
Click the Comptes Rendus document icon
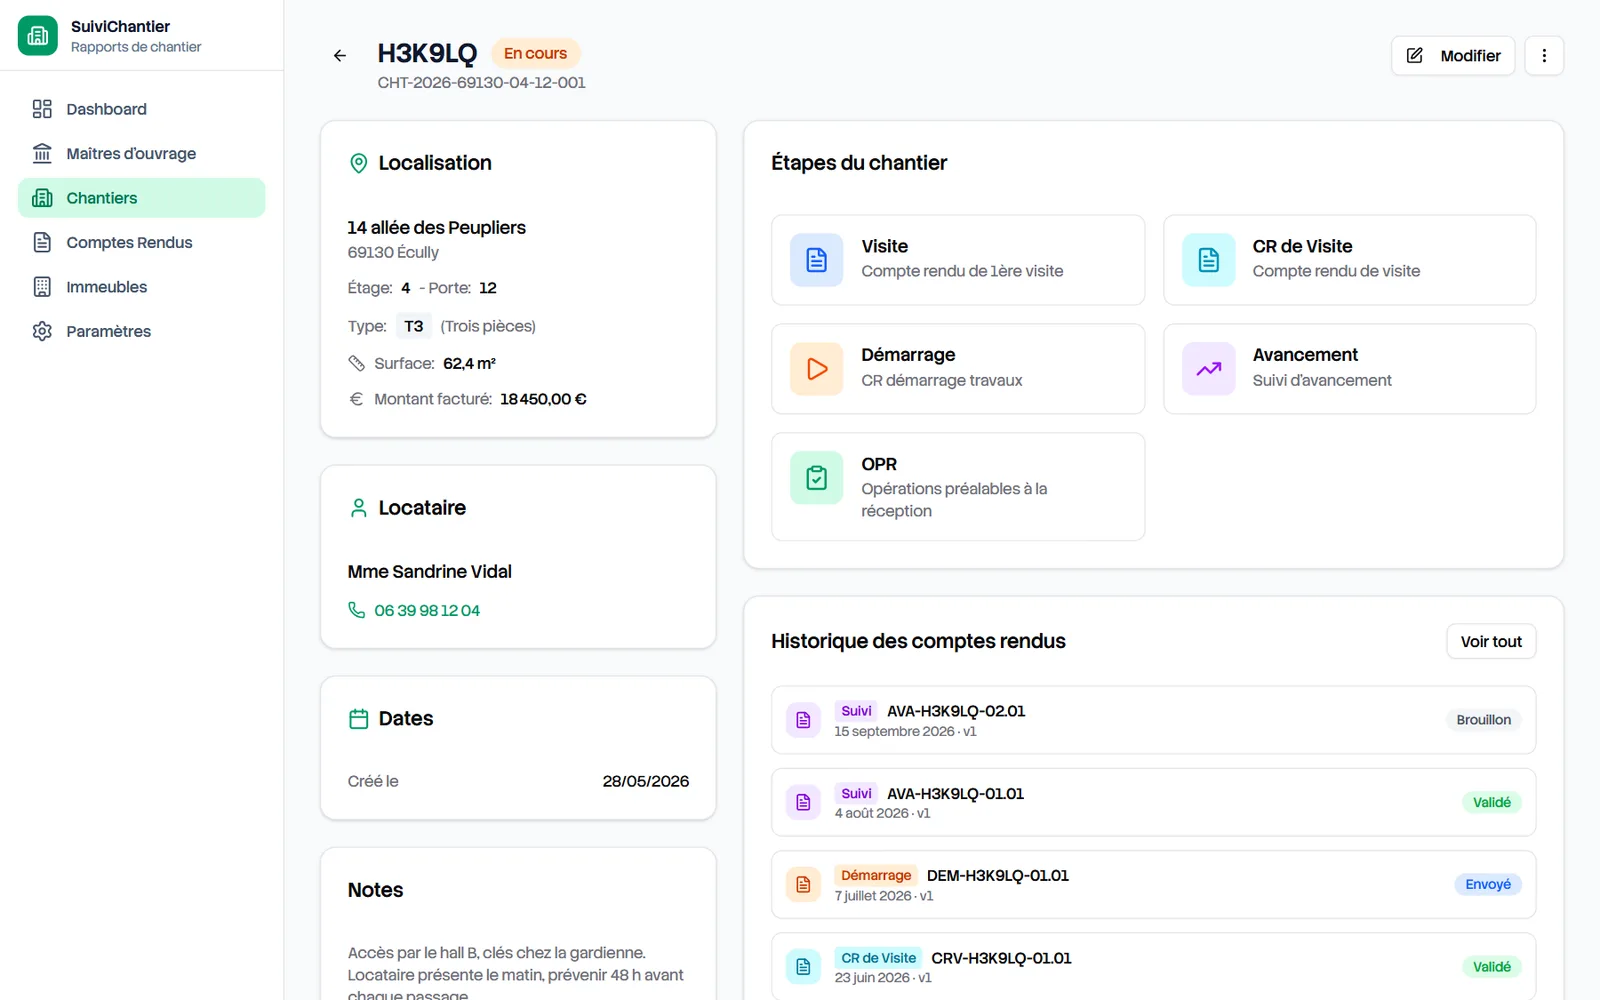click(42, 242)
